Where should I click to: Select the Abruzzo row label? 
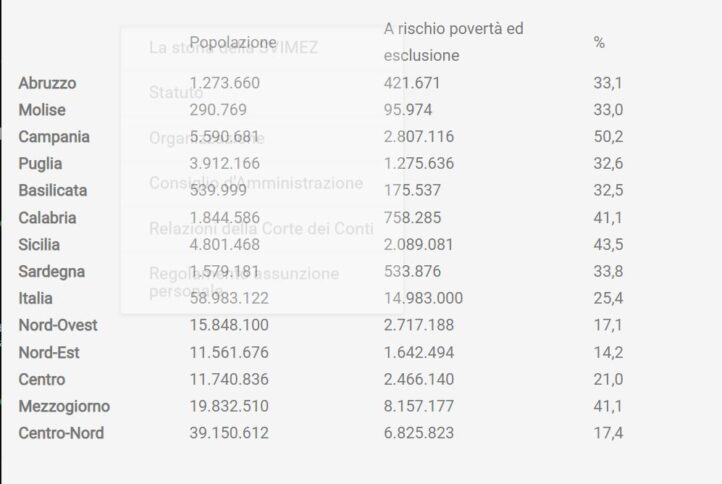47,83
